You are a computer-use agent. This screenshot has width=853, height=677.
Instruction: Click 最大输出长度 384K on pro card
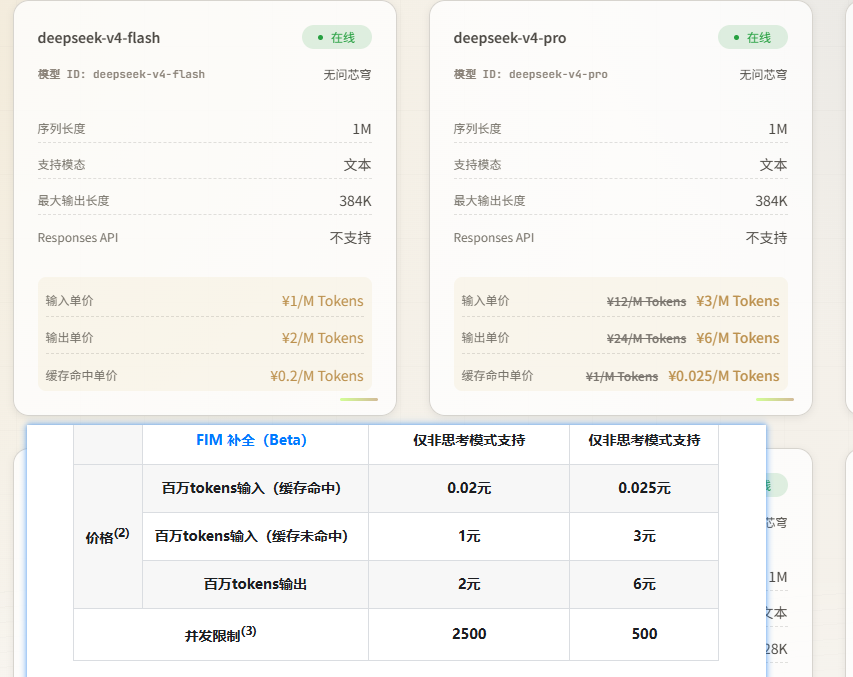click(771, 201)
